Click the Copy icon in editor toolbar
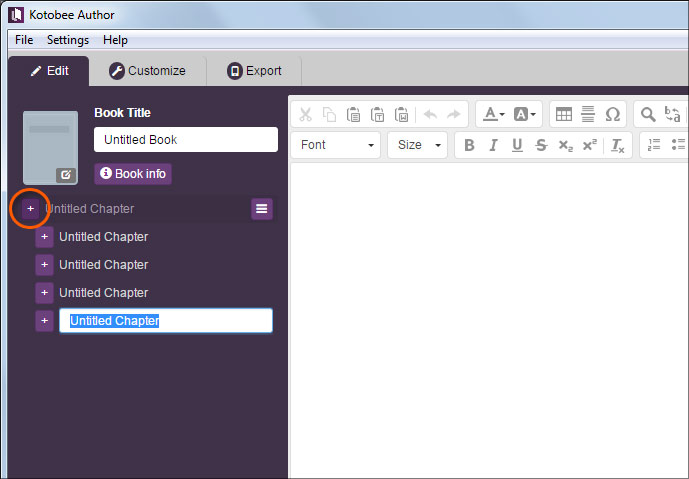This screenshot has width=689, height=479. [329, 115]
